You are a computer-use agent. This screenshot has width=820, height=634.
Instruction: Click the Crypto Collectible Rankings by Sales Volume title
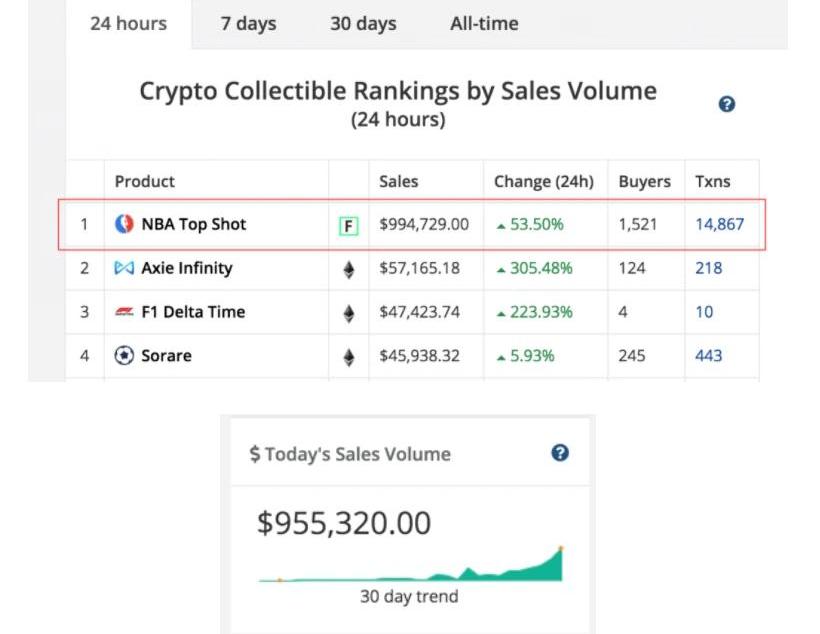pyautogui.click(x=398, y=91)
